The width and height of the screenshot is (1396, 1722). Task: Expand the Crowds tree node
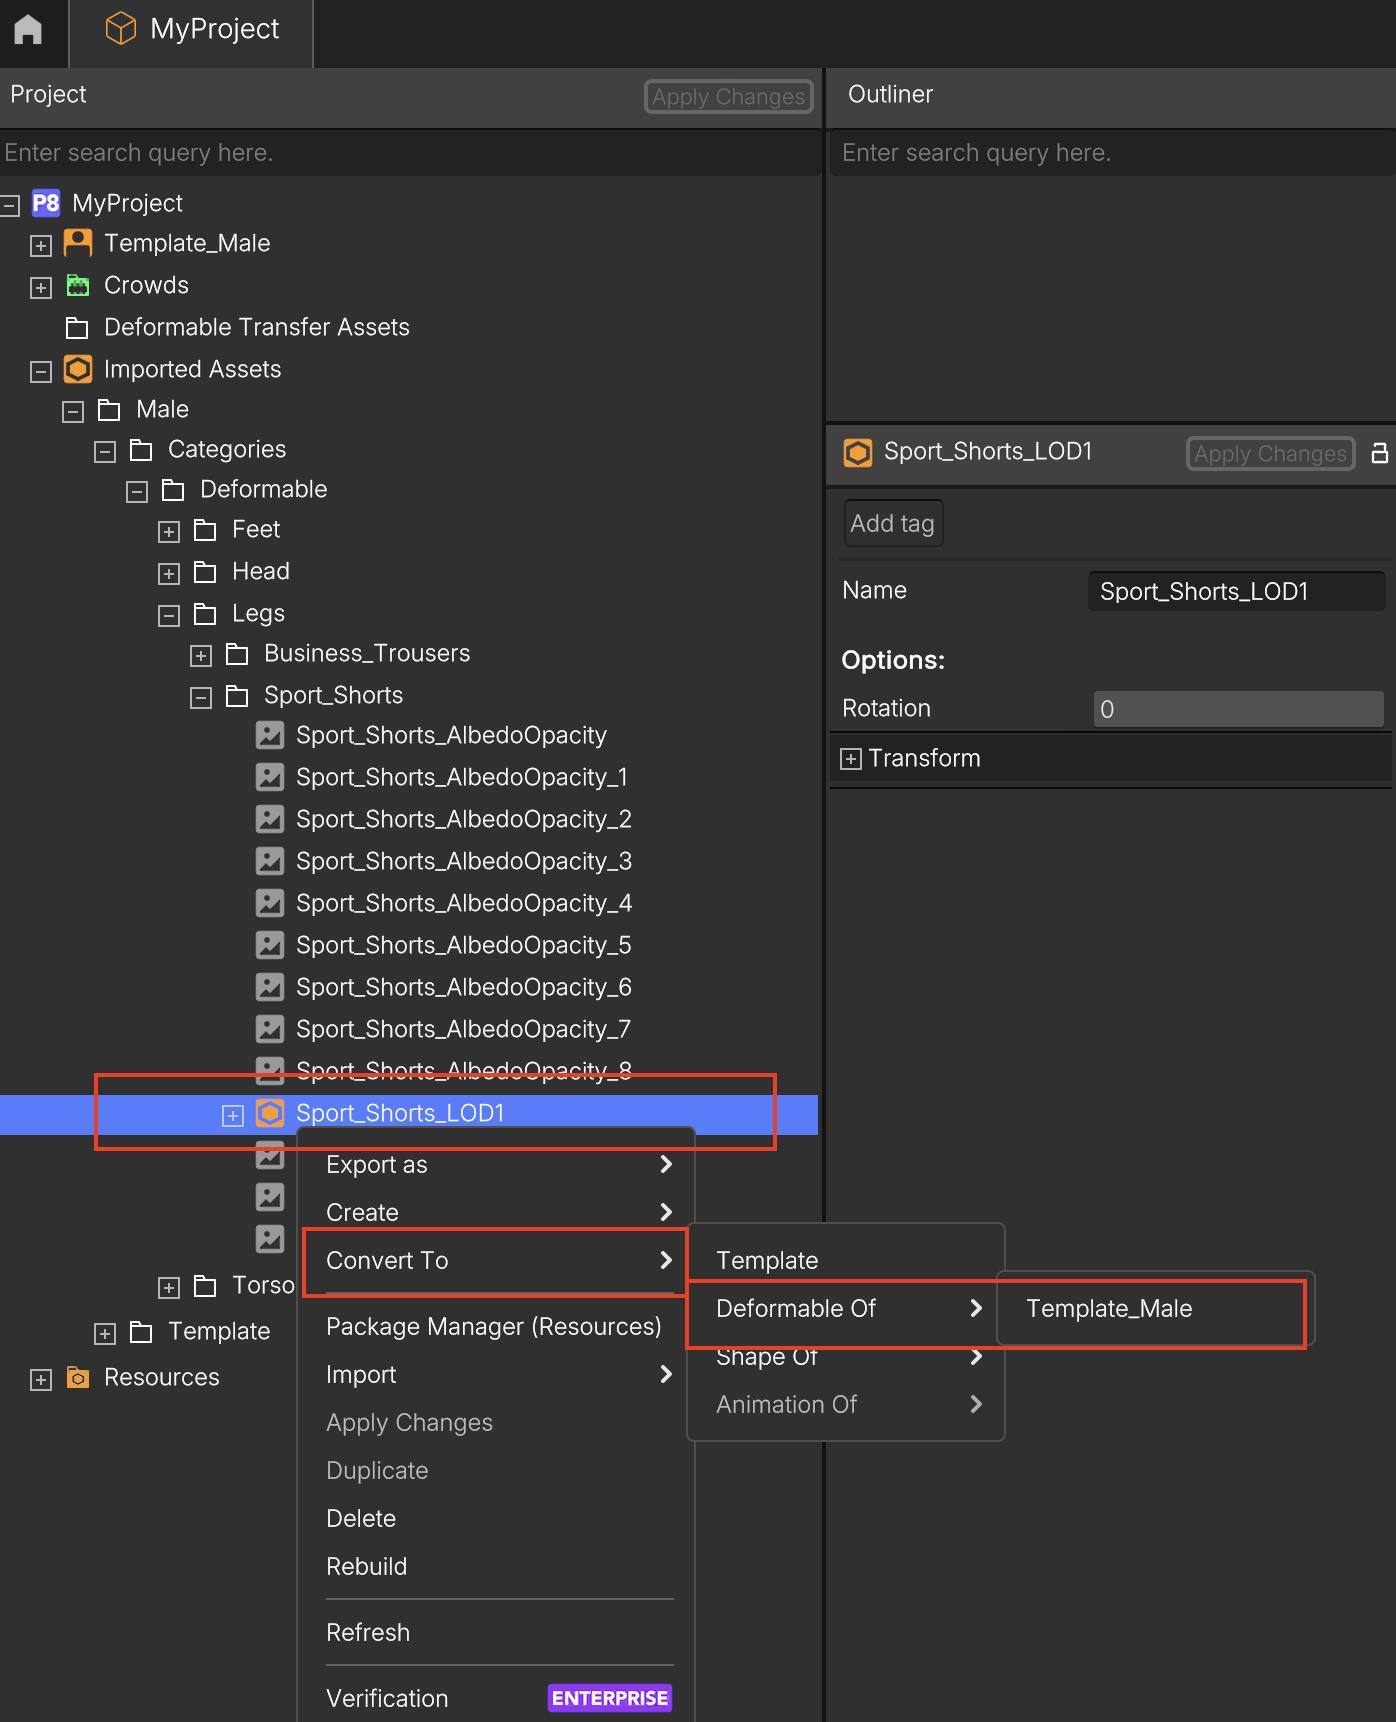[41, 288]
